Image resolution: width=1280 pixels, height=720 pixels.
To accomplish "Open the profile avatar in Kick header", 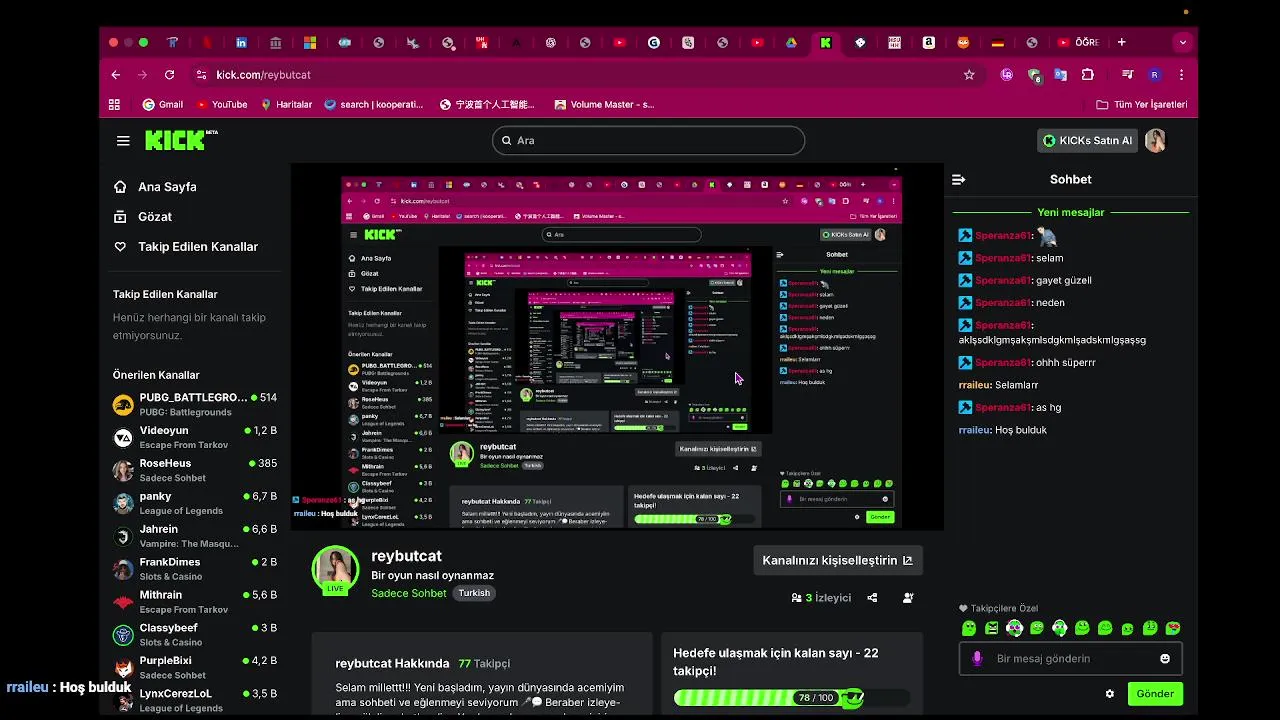I will coord(1155,141).
